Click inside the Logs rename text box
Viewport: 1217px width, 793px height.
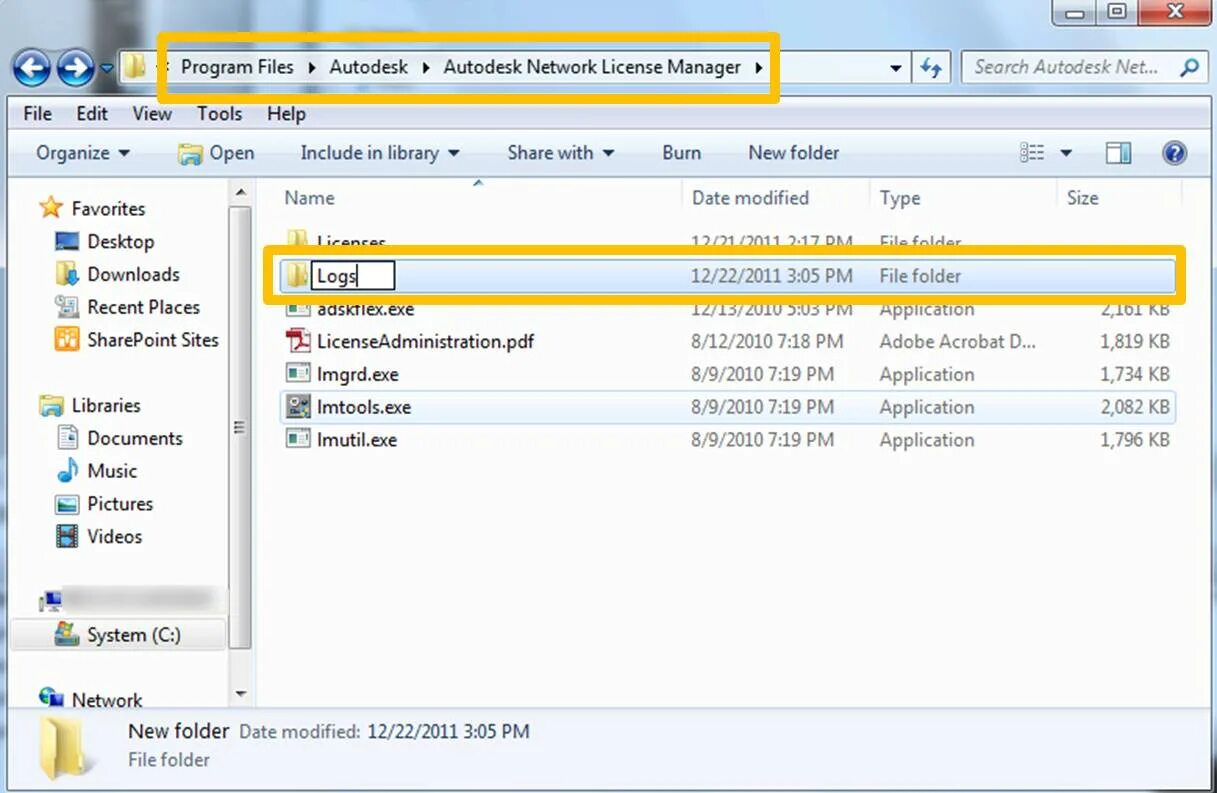355,275
